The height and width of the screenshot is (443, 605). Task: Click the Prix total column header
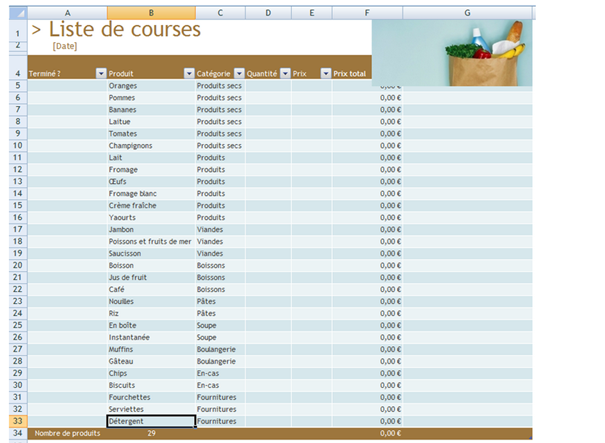tap(350, 73)
